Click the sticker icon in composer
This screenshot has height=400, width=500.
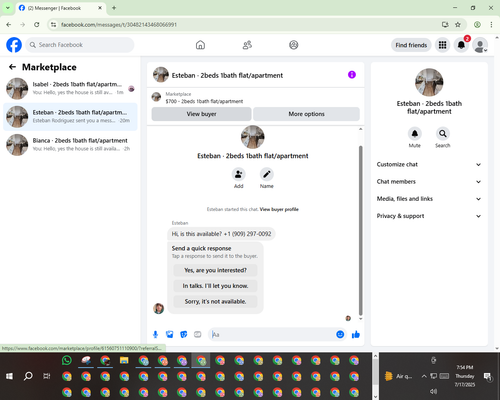click(x=184, y=334)
